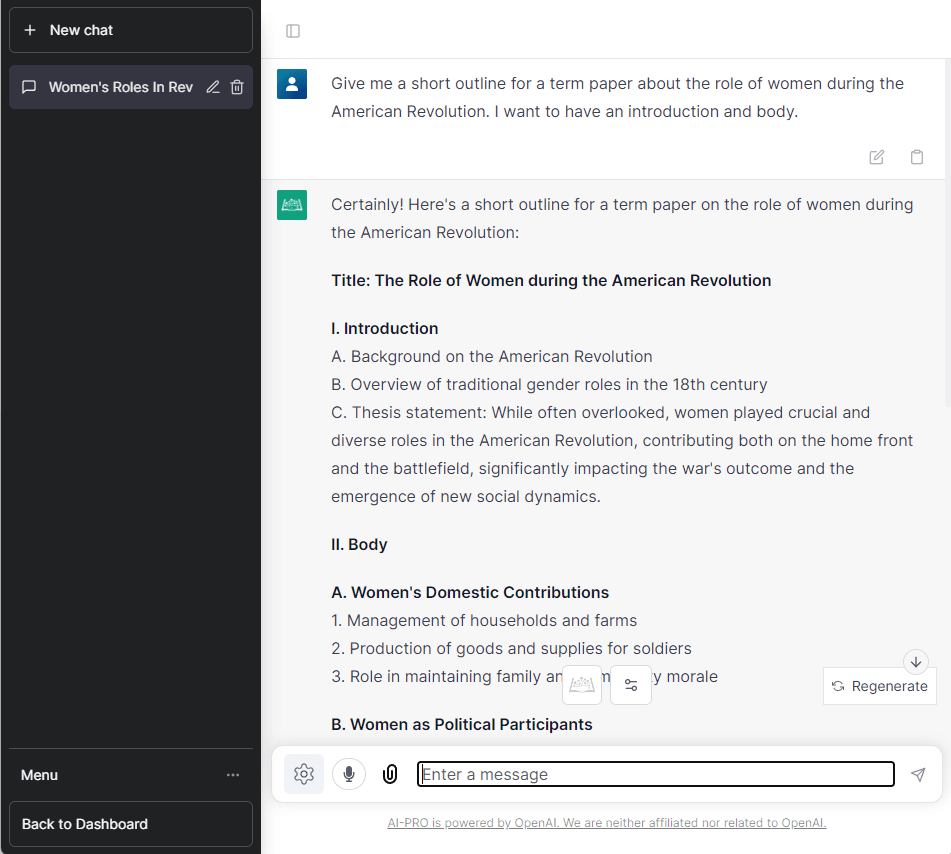Screen dimensions: 951x854
Task: Click the floating open-book icon button
Action: pyautogui.click(x=582, y=685)
